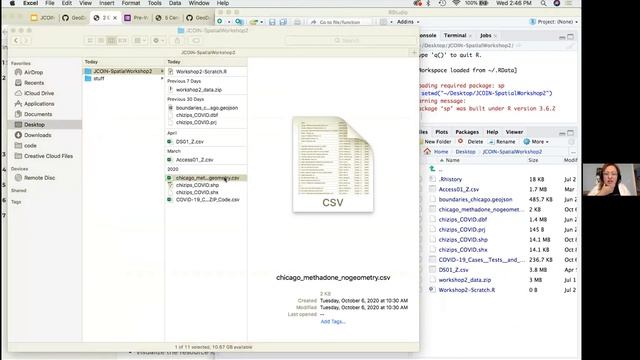Open Wi-Fi menu in menu bar

click(x=456, y=3)
